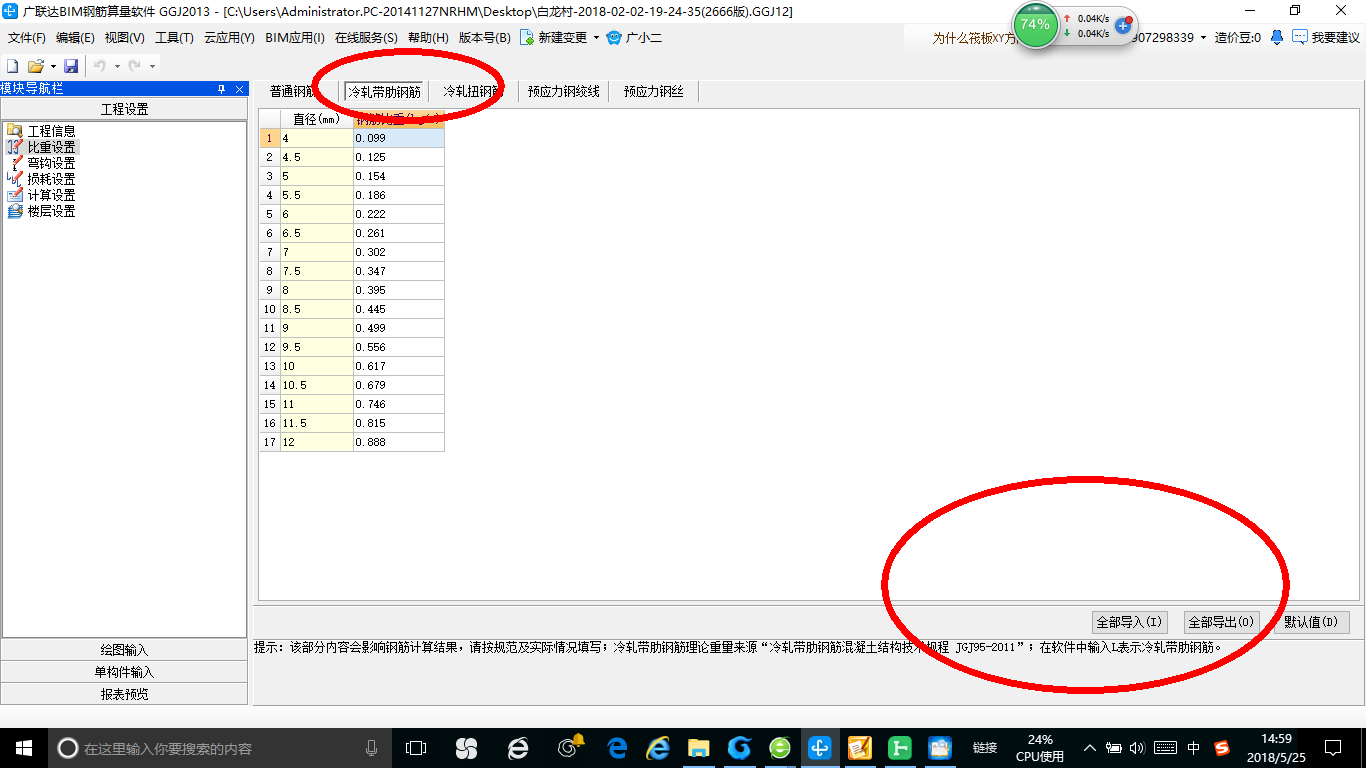Open the 在线服务(S) menu
1366x768 pixels.
coord(366,38)
